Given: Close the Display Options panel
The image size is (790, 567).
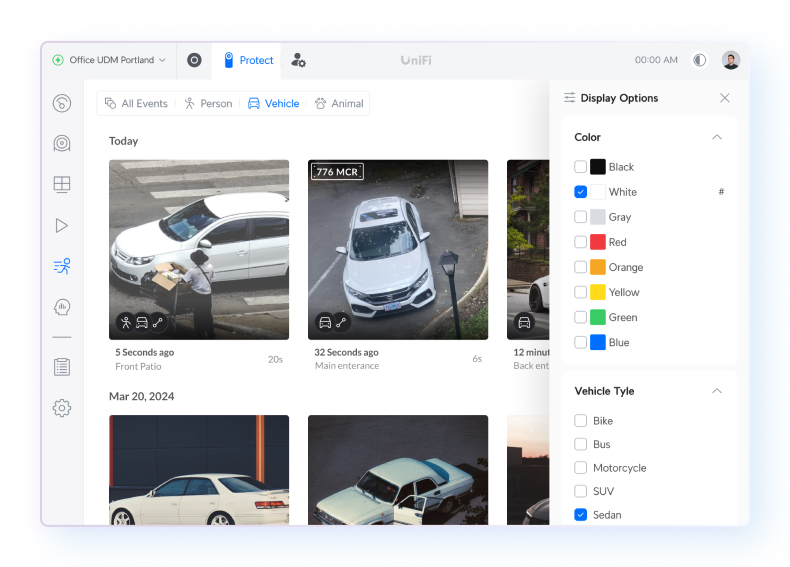Looking at the screenshot, I should click(725, 98).
